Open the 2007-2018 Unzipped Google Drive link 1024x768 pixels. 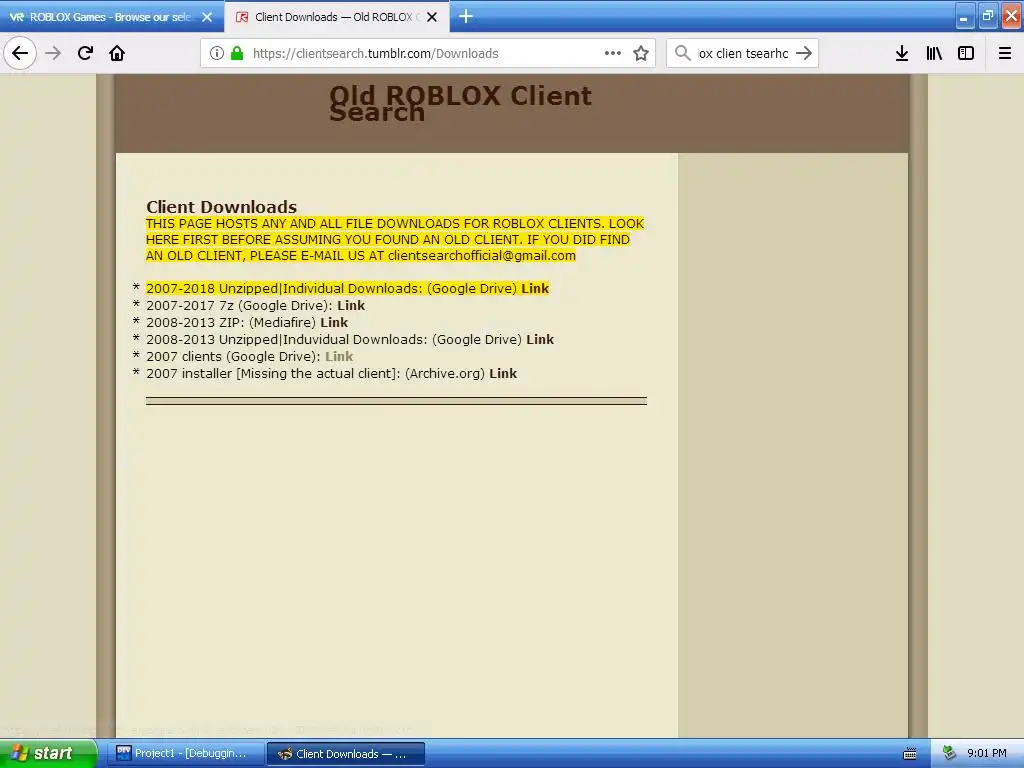(x=535, y=289)
